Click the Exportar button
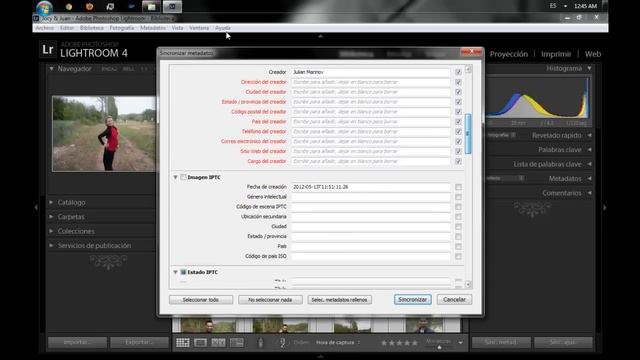This screenshot has width=640, height=360. (139, 342)
